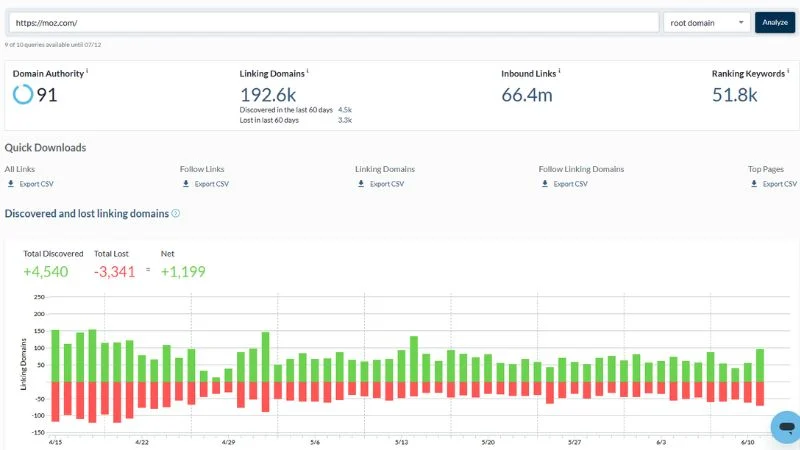Screen dimensions: 800x450
Task: Click Total Lost value -3,341
Action: (x=114, y=271)
